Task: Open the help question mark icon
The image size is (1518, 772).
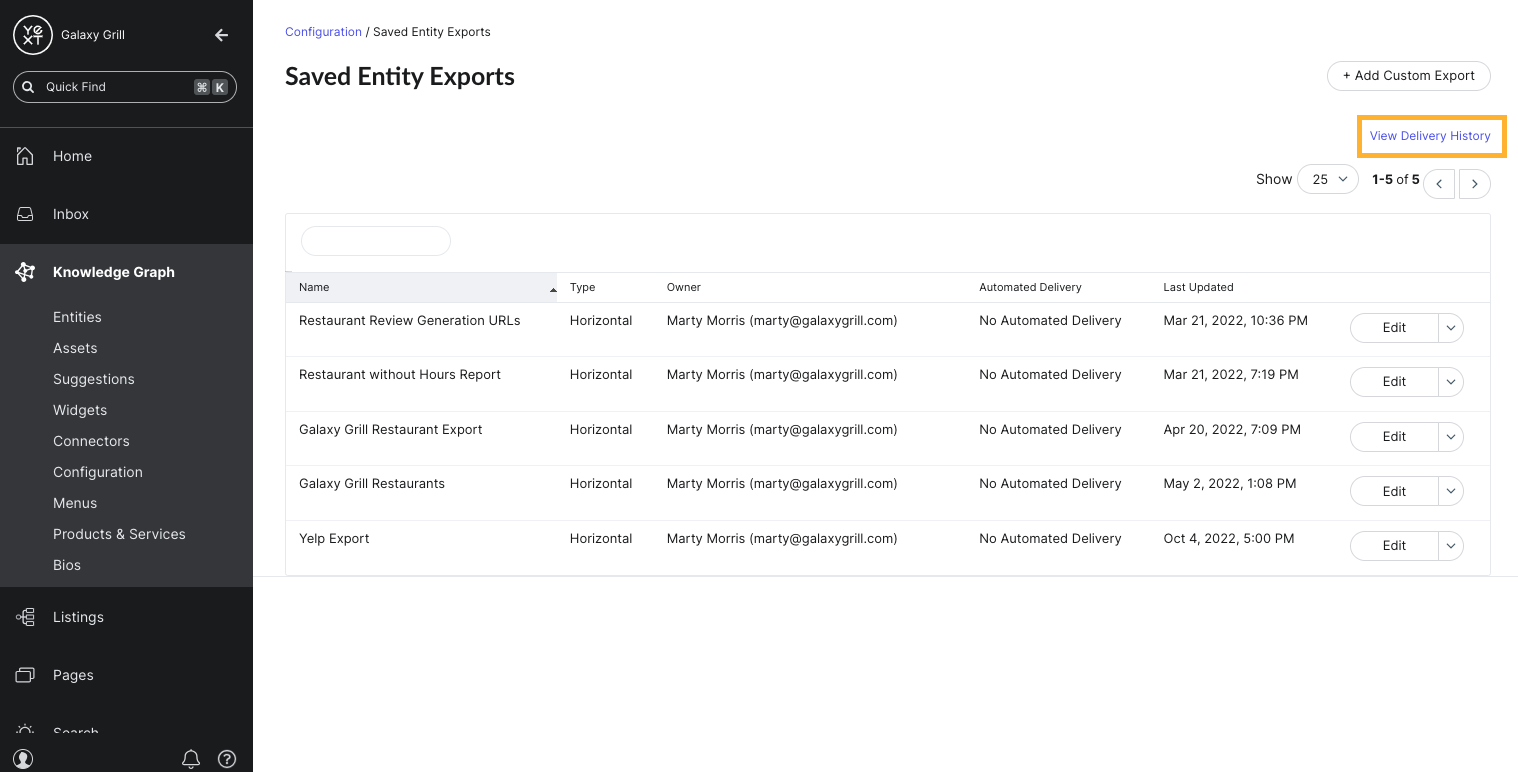Action: tap(227, 759)
